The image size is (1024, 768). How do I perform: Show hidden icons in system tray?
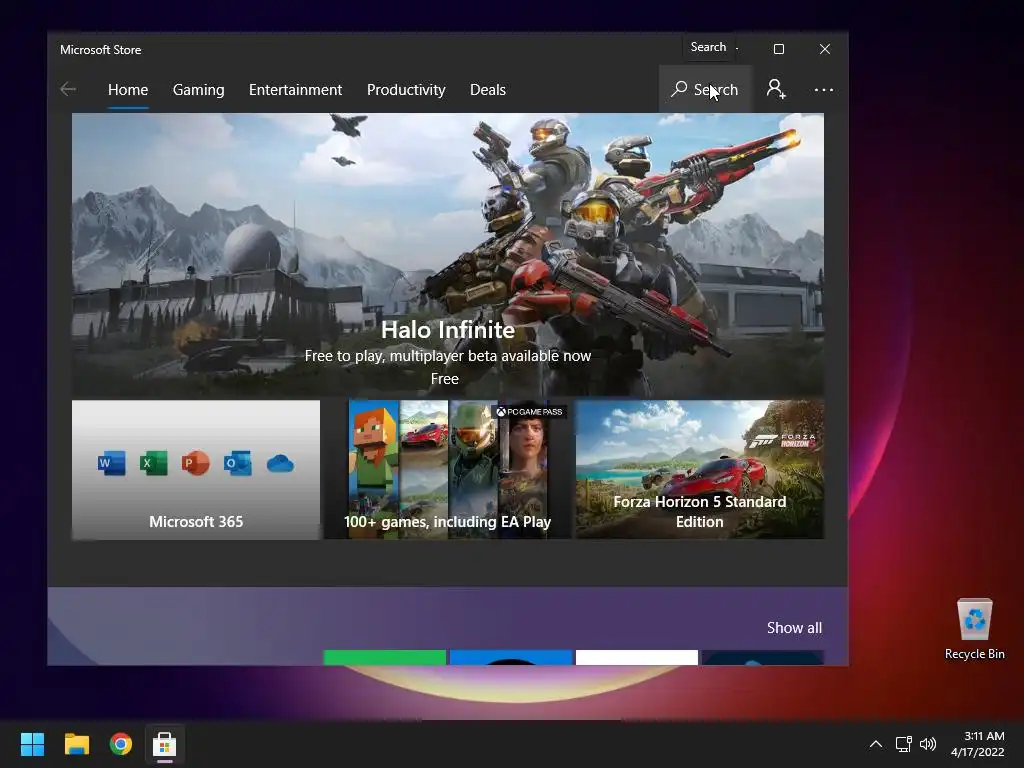coord(876,744)
